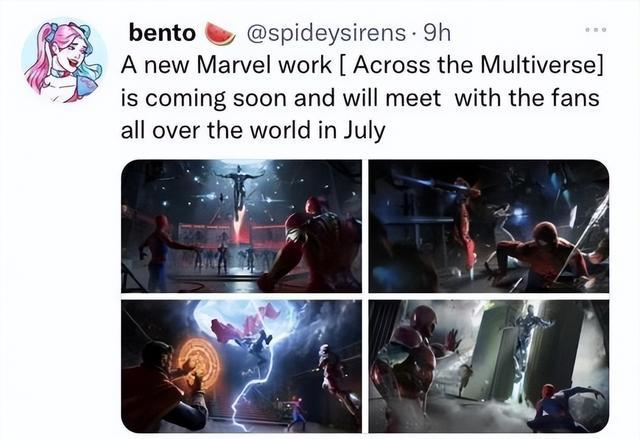Click the tweet text 'A new Marvel work'

pos(226,65)
